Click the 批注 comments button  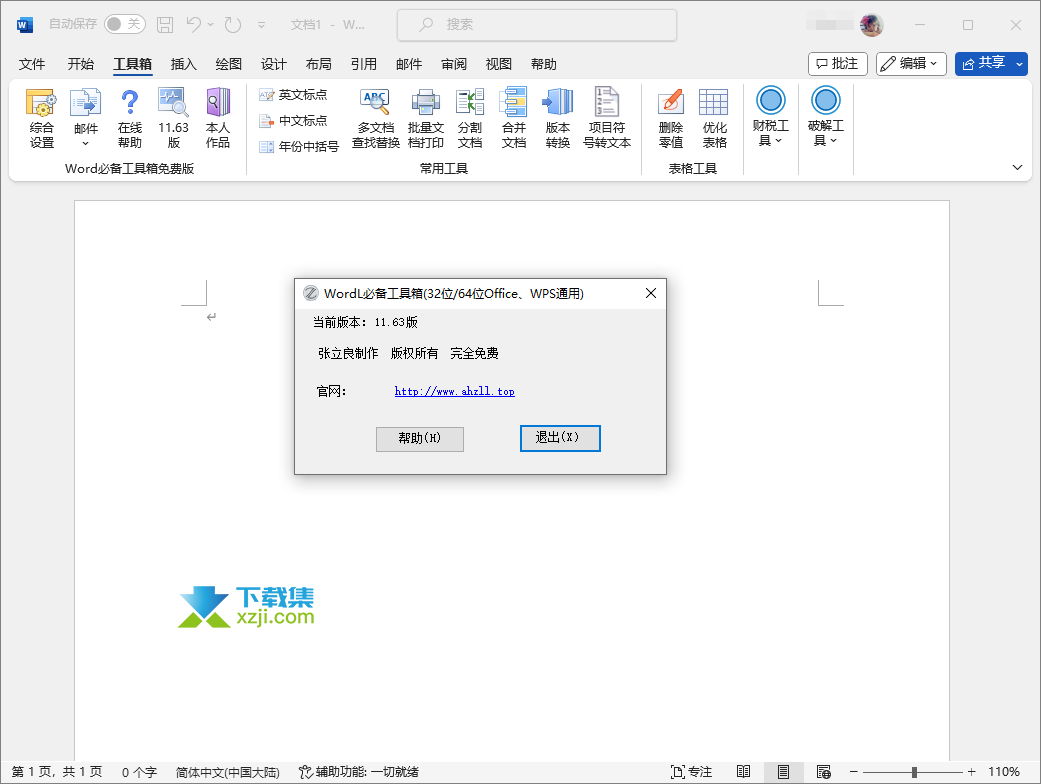[x=838, y=64]
